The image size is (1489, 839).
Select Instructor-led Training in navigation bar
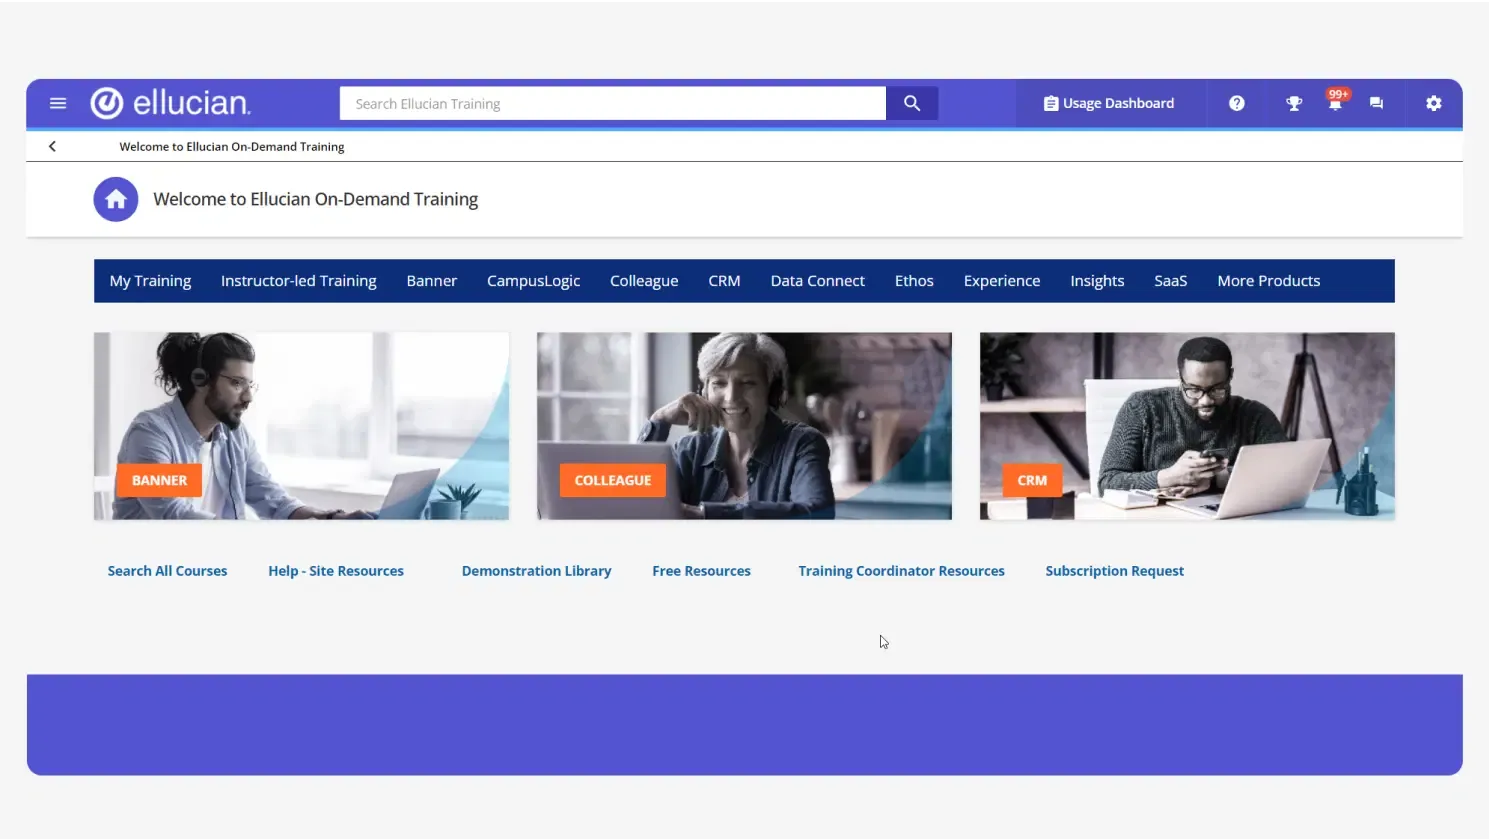pyautogui.click(x=298, y=281)
